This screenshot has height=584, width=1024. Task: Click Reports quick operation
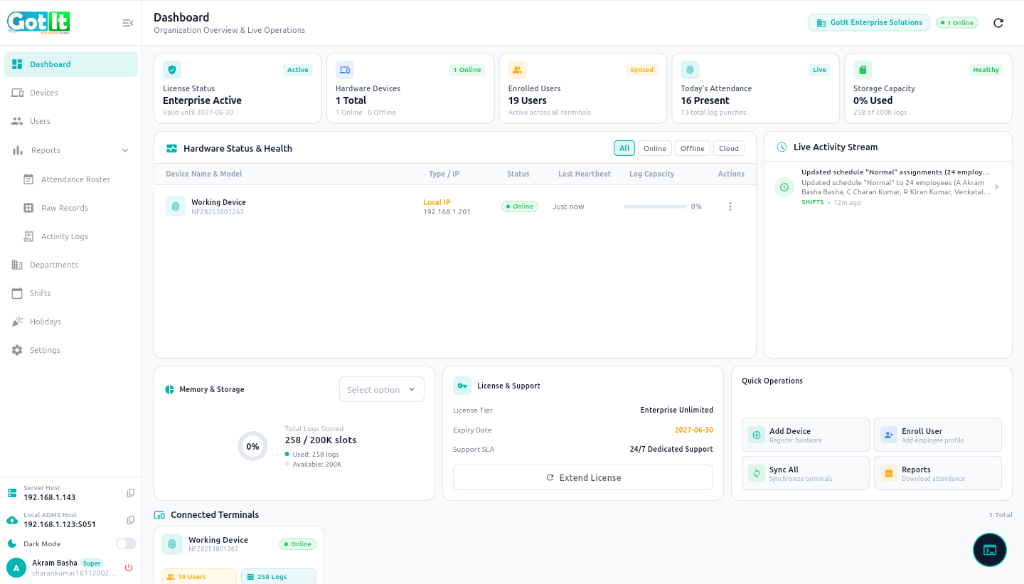938,473
